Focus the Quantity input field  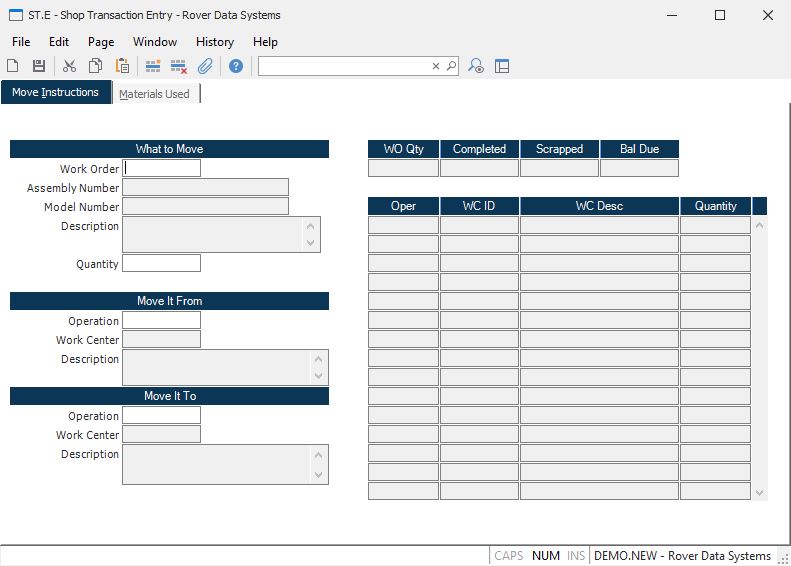coord(161,264)
